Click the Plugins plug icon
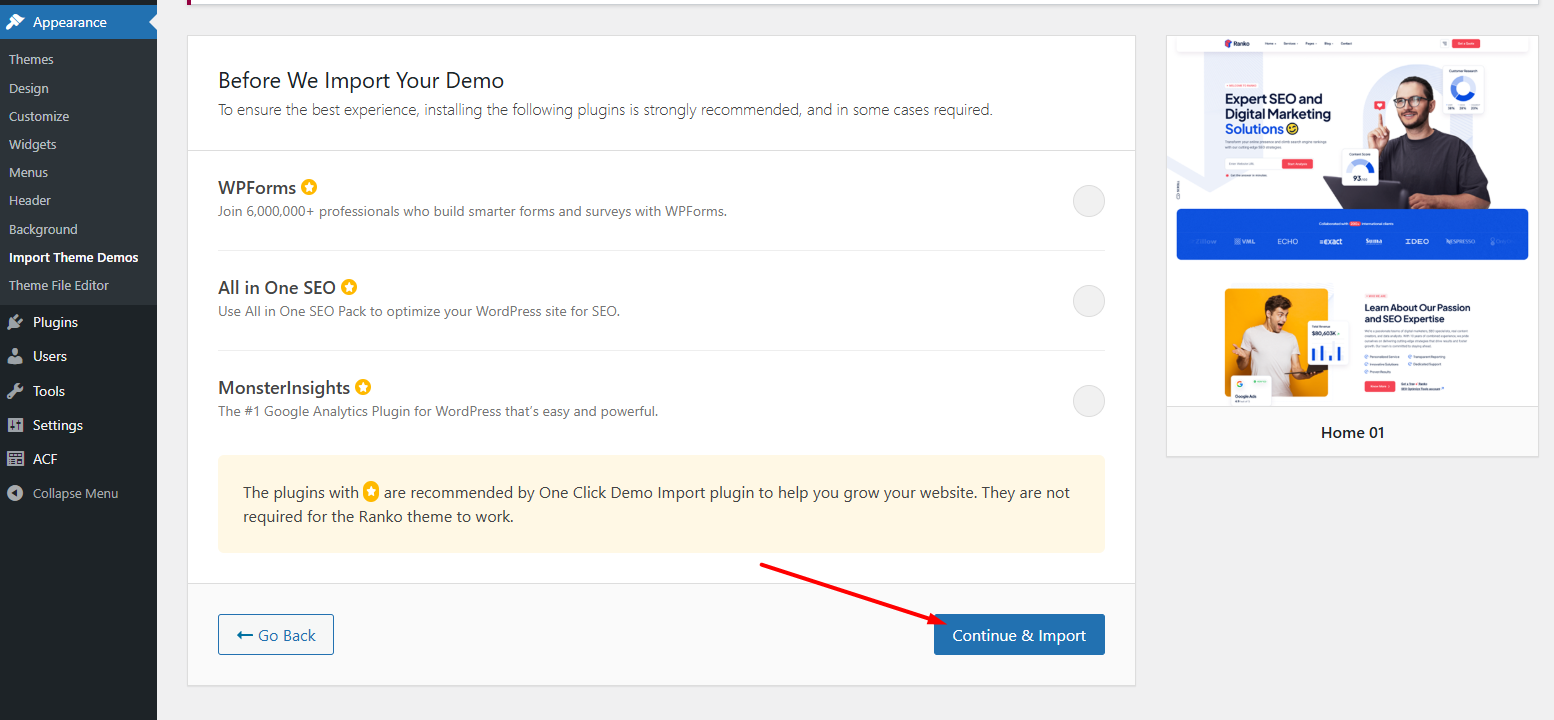Screen dimensions: 1554x720 (x=15, y=322)
